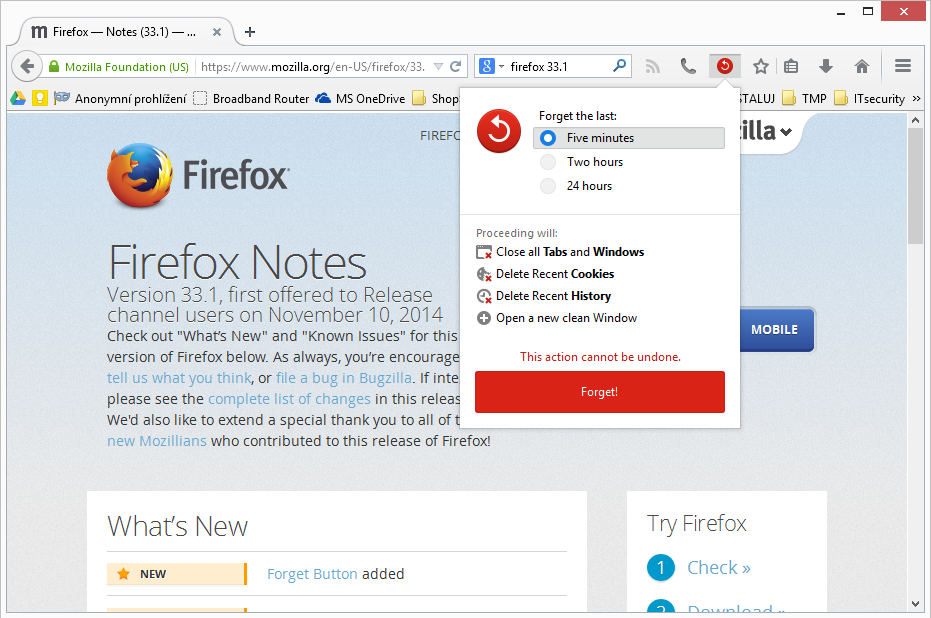Click the Delete Recent History icon

pos(484,296)
